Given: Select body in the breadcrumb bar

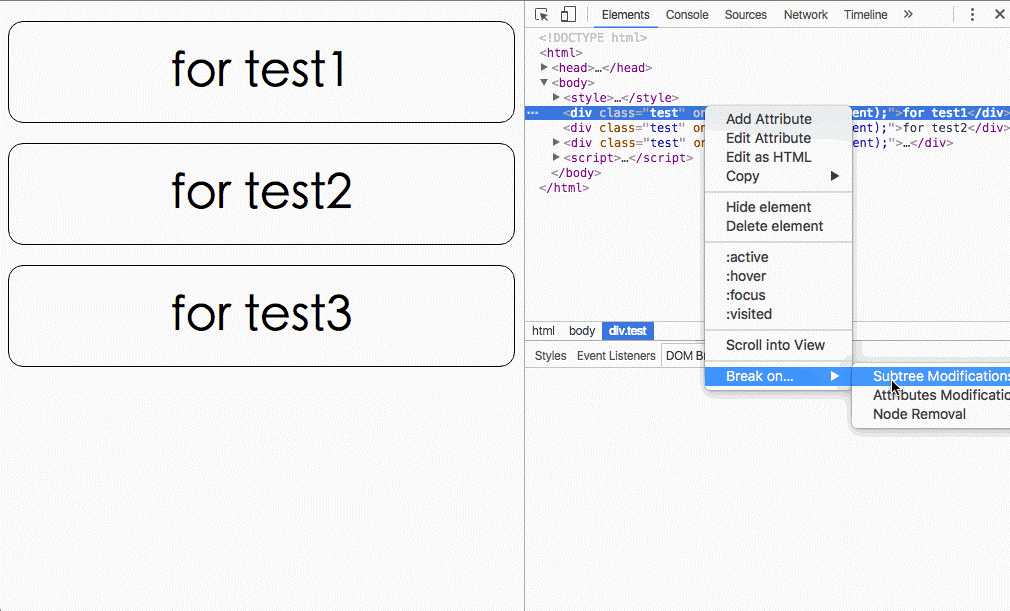Looking at the screenshot, I should pos(582,331).
